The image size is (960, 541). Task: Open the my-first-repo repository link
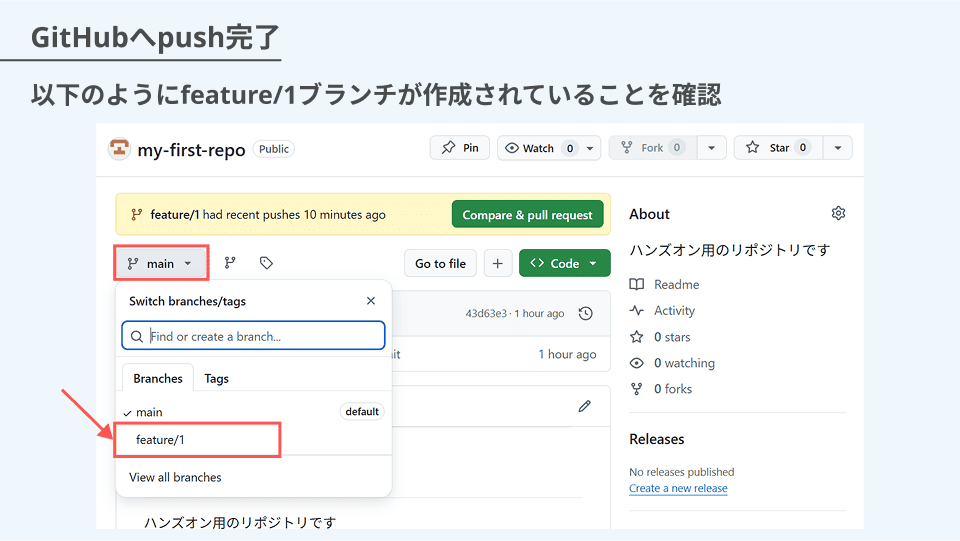(x=191, y=149)
